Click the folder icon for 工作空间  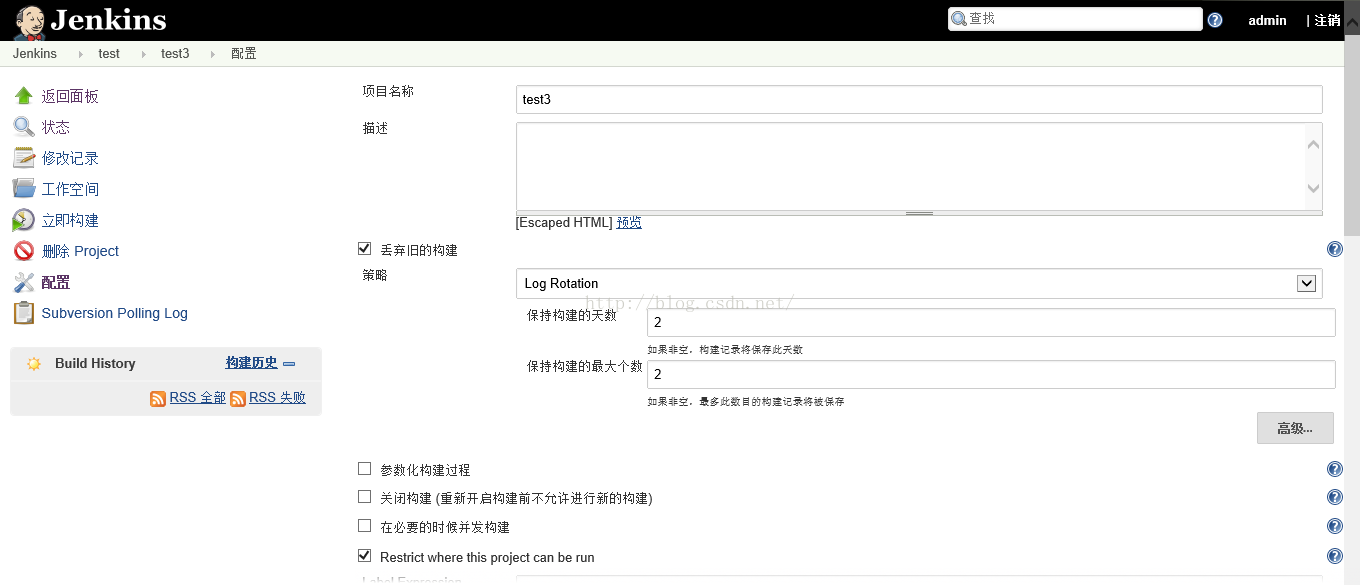(24, 189)
